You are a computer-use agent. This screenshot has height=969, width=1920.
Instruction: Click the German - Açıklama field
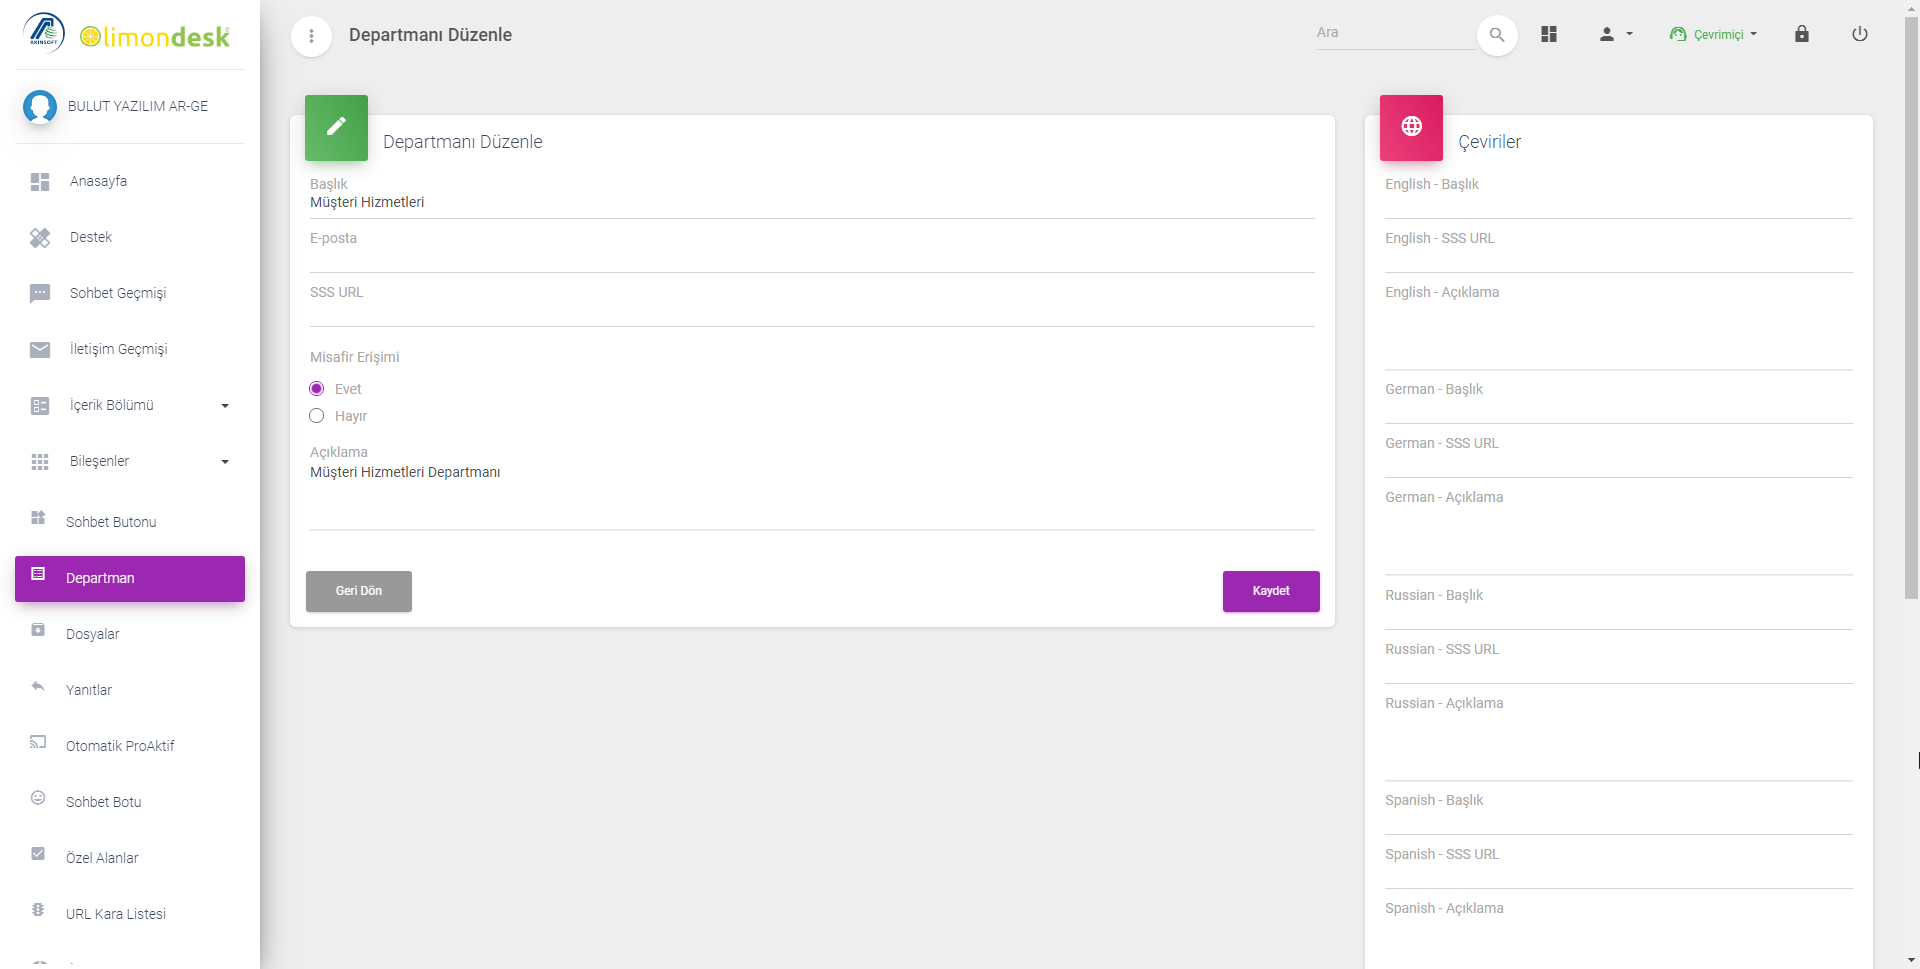(1619, 539)
